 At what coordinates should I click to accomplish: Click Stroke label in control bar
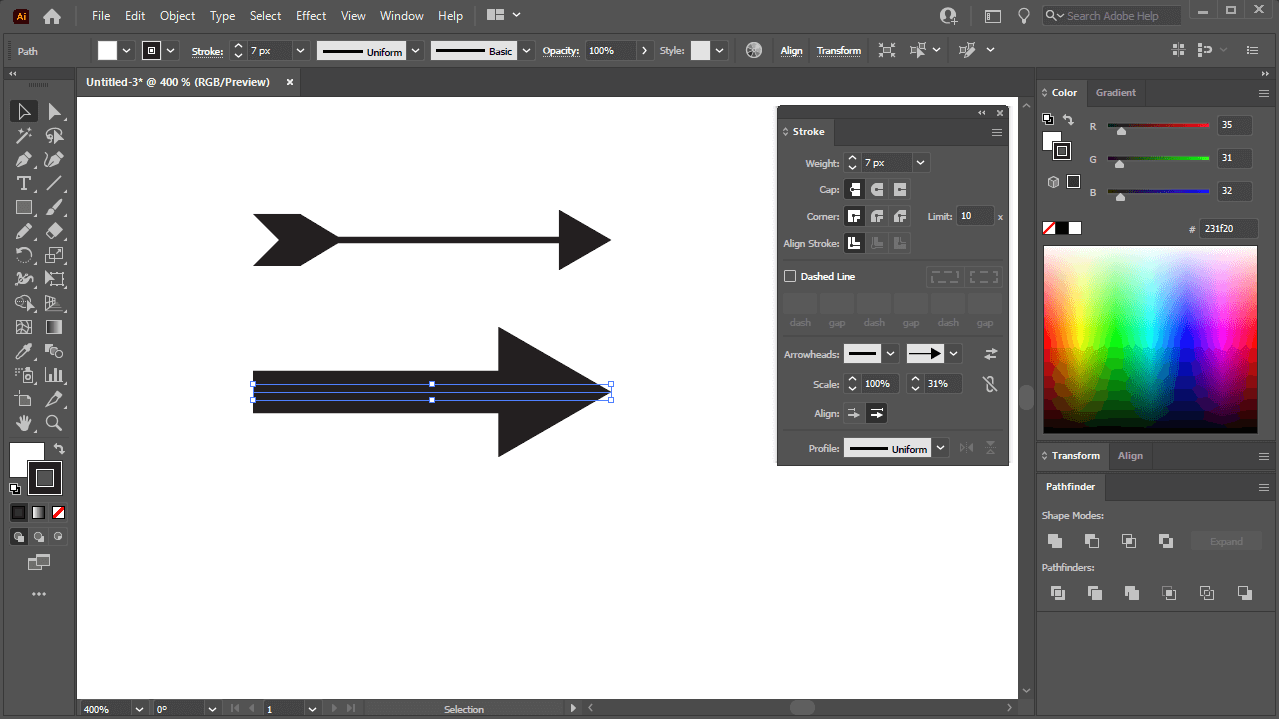coord(207,51)
